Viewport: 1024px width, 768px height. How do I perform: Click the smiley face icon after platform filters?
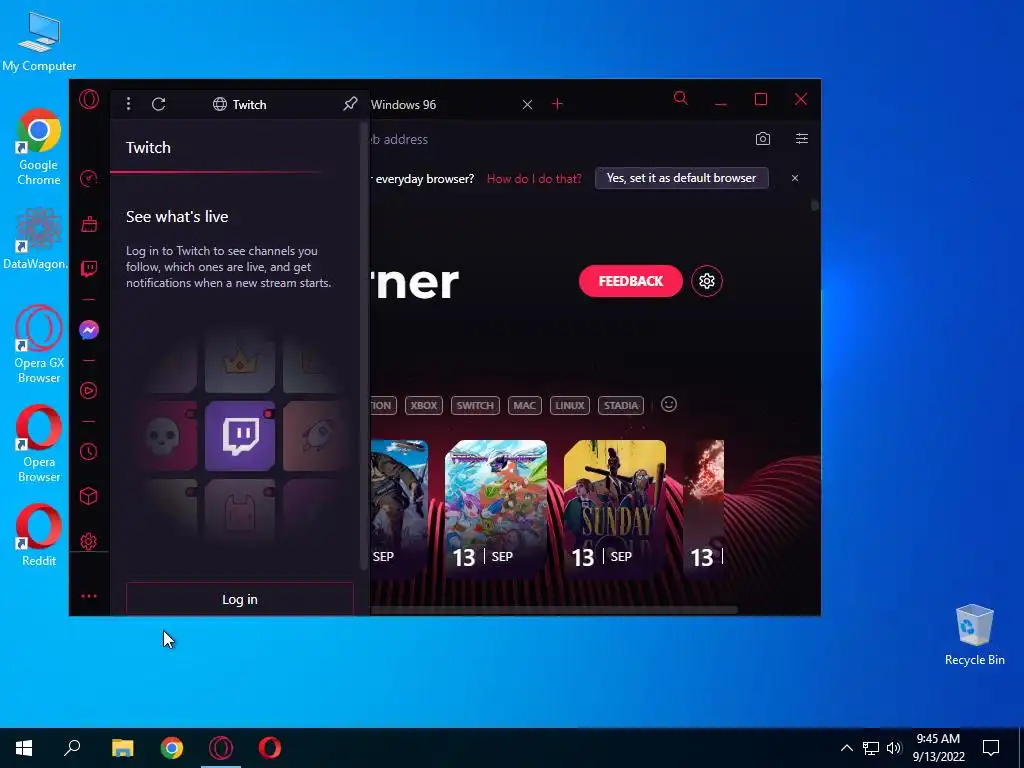click(x=669, y=404)
